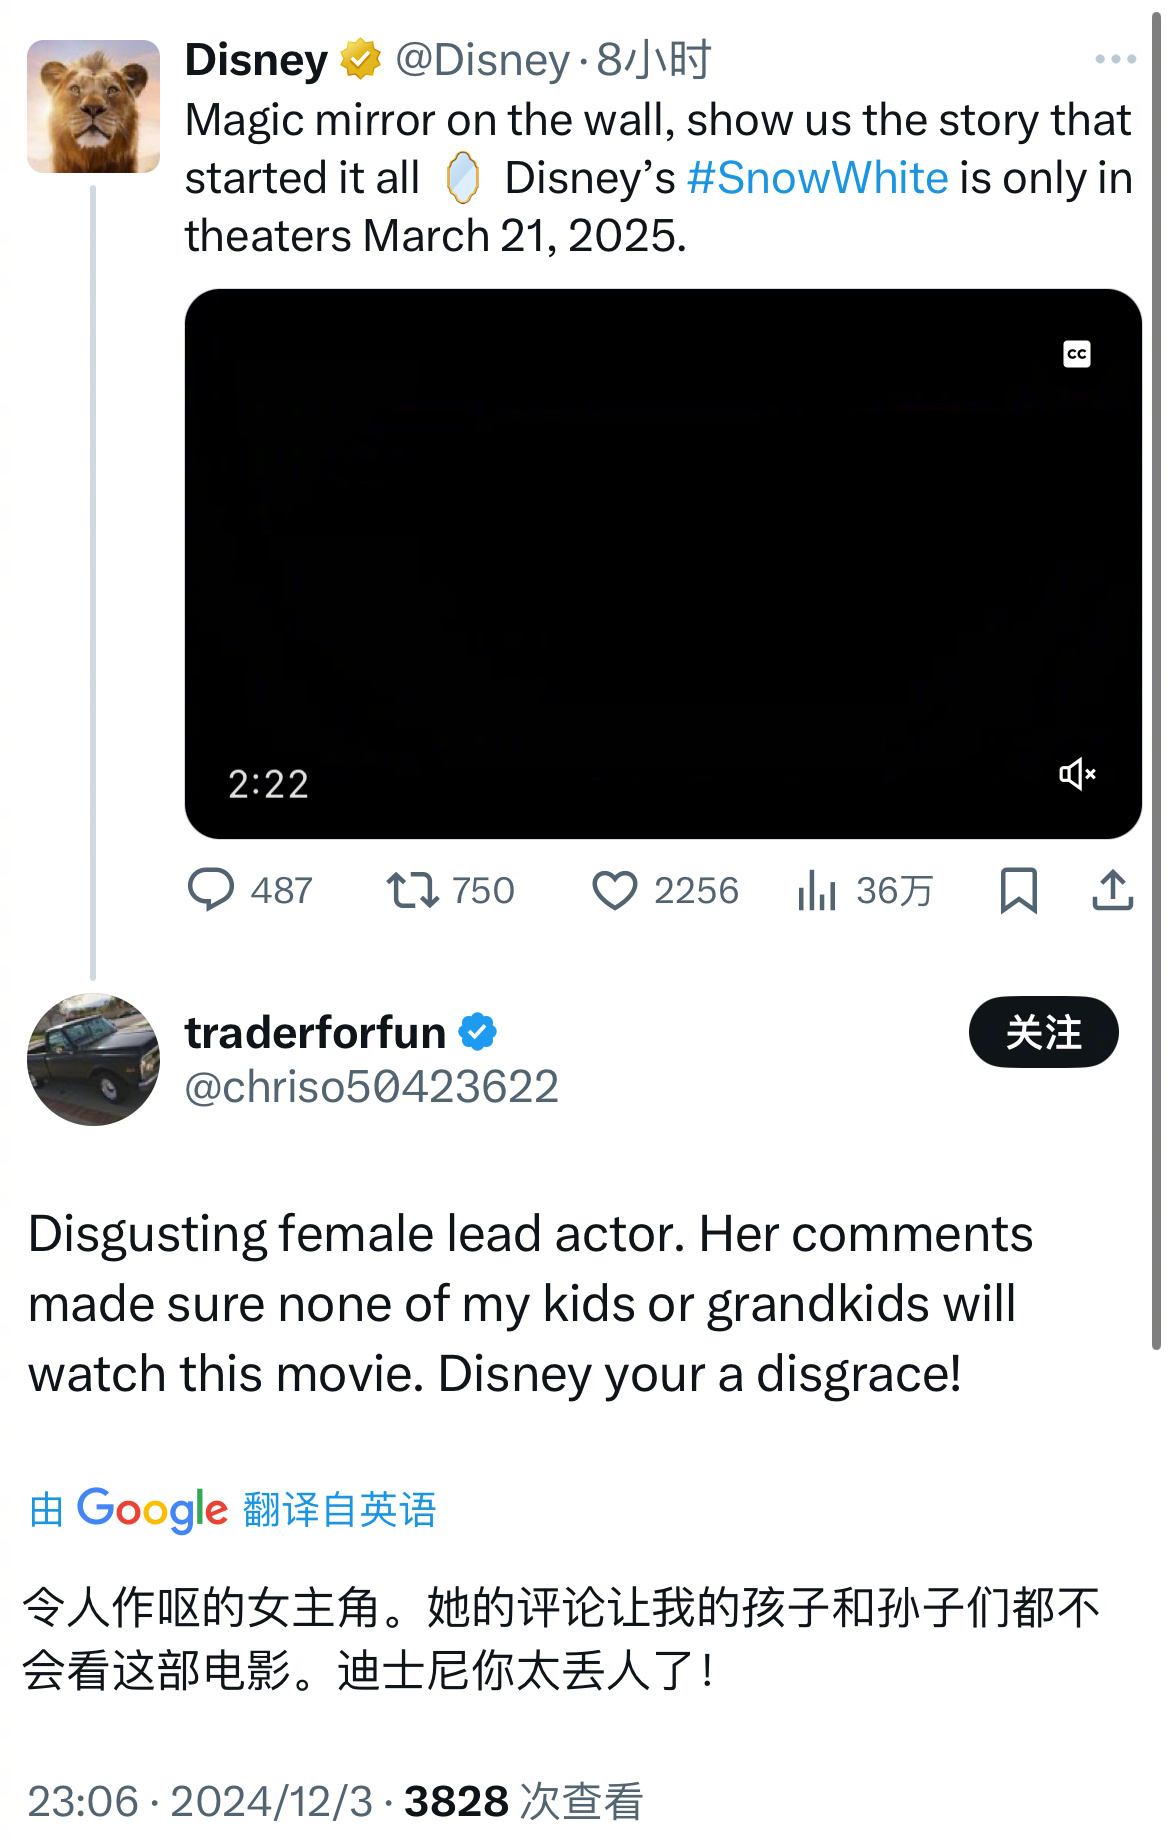This screenshot has width=1169, height=1840.
Task: Open Disney's lion profile picture
Action: click(x=93, y=106)
